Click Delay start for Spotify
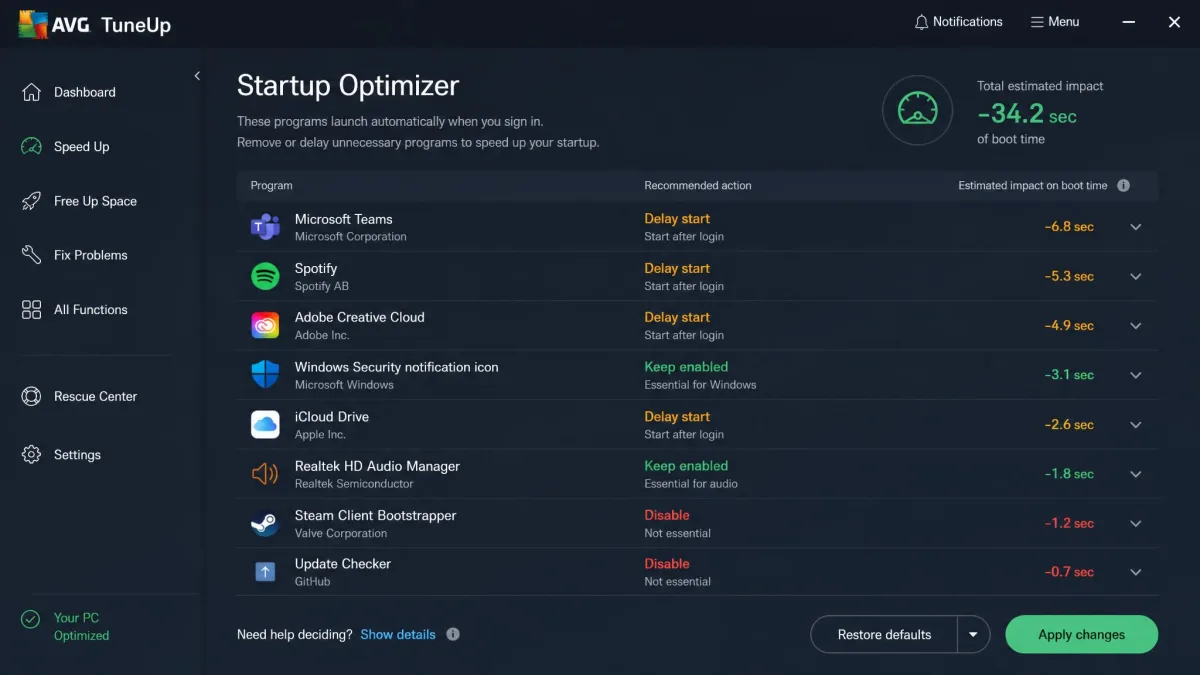The height and width of the screenshot is (675, 1200). pos(677,268)
